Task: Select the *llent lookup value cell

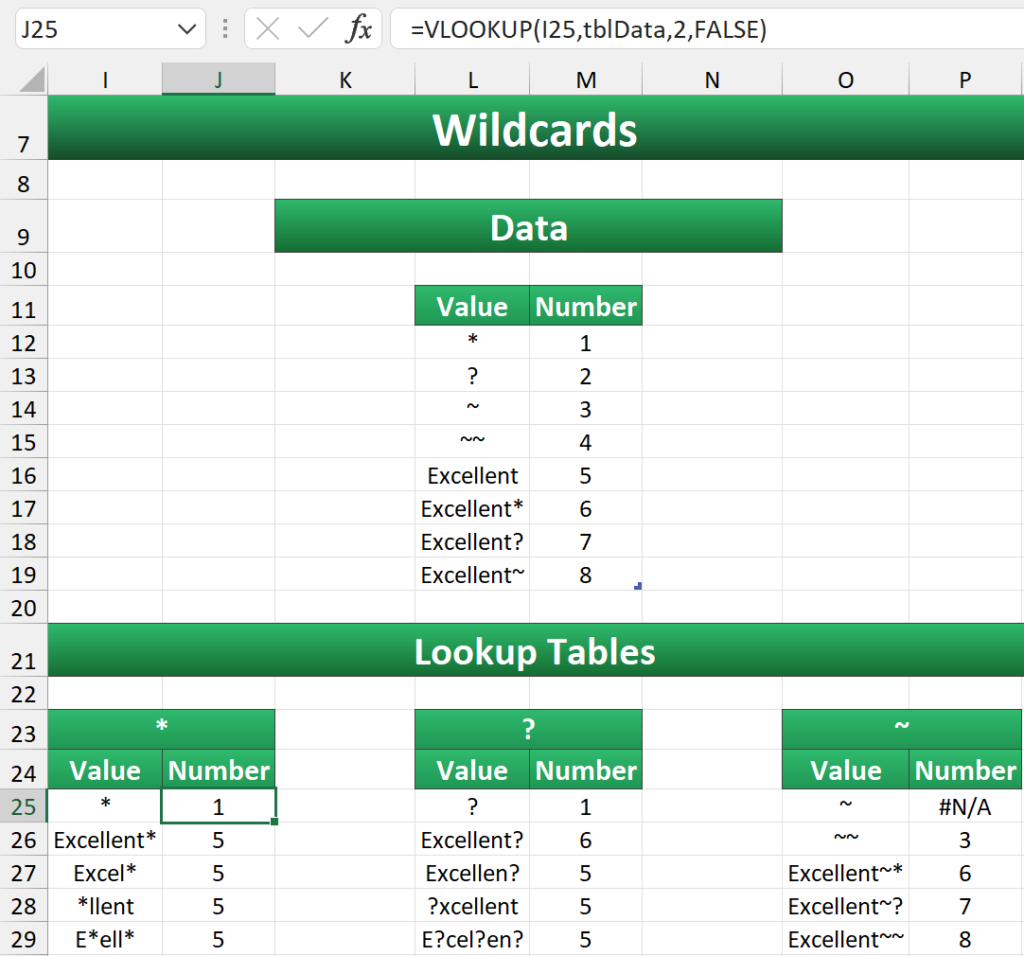Action: 105,906
